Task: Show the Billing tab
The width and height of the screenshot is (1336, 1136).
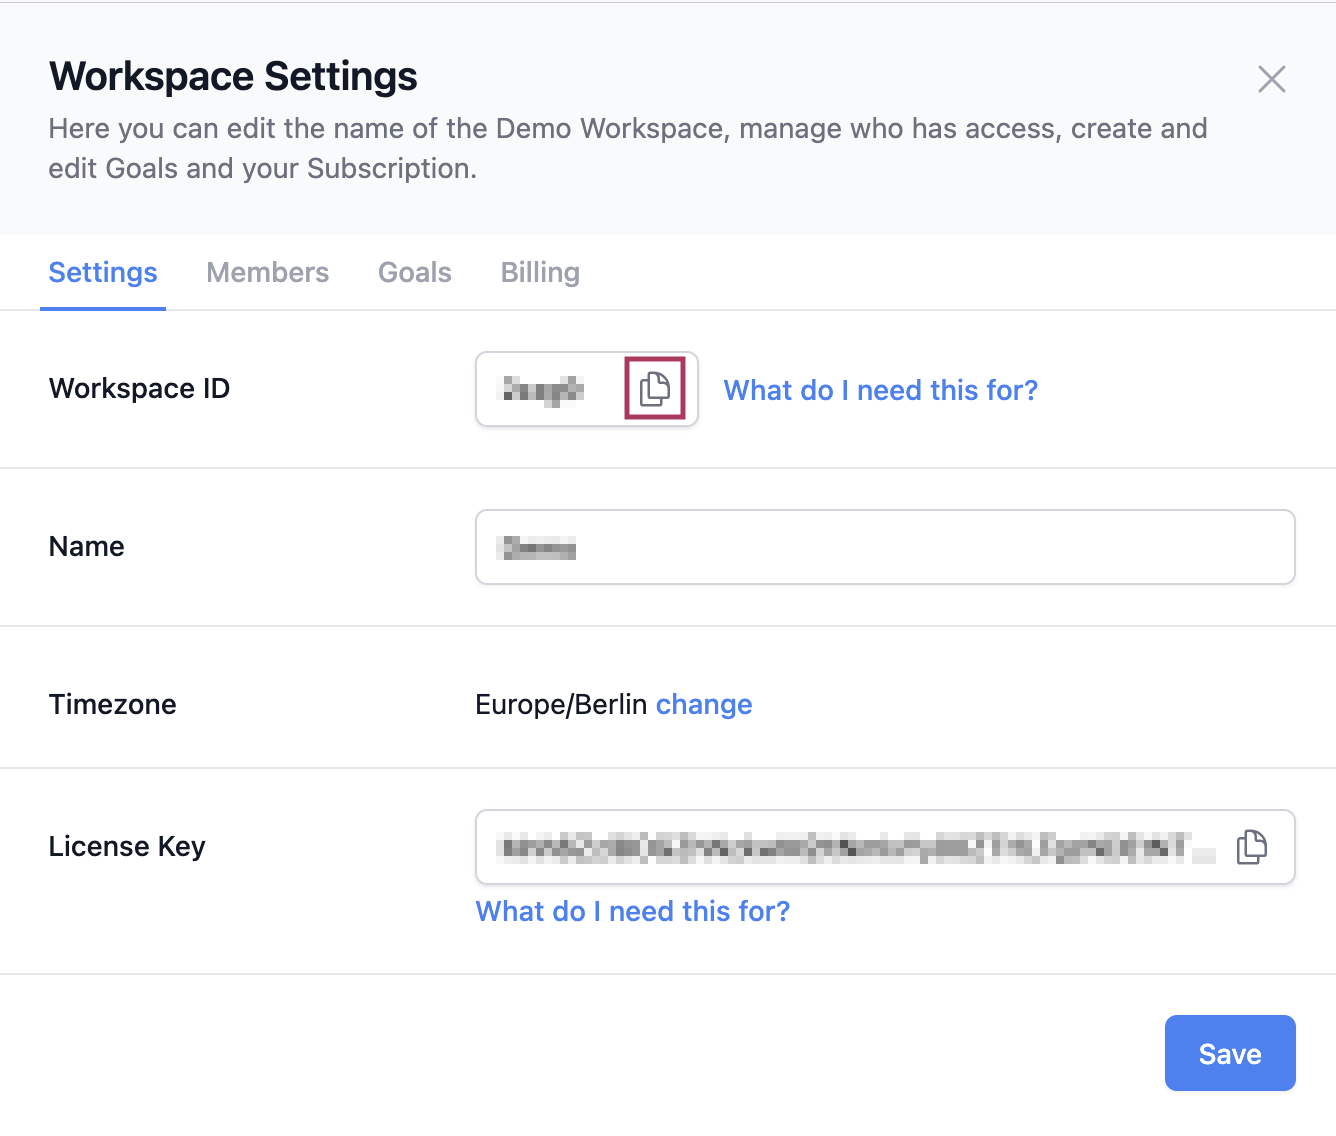Action: point(540,273)
